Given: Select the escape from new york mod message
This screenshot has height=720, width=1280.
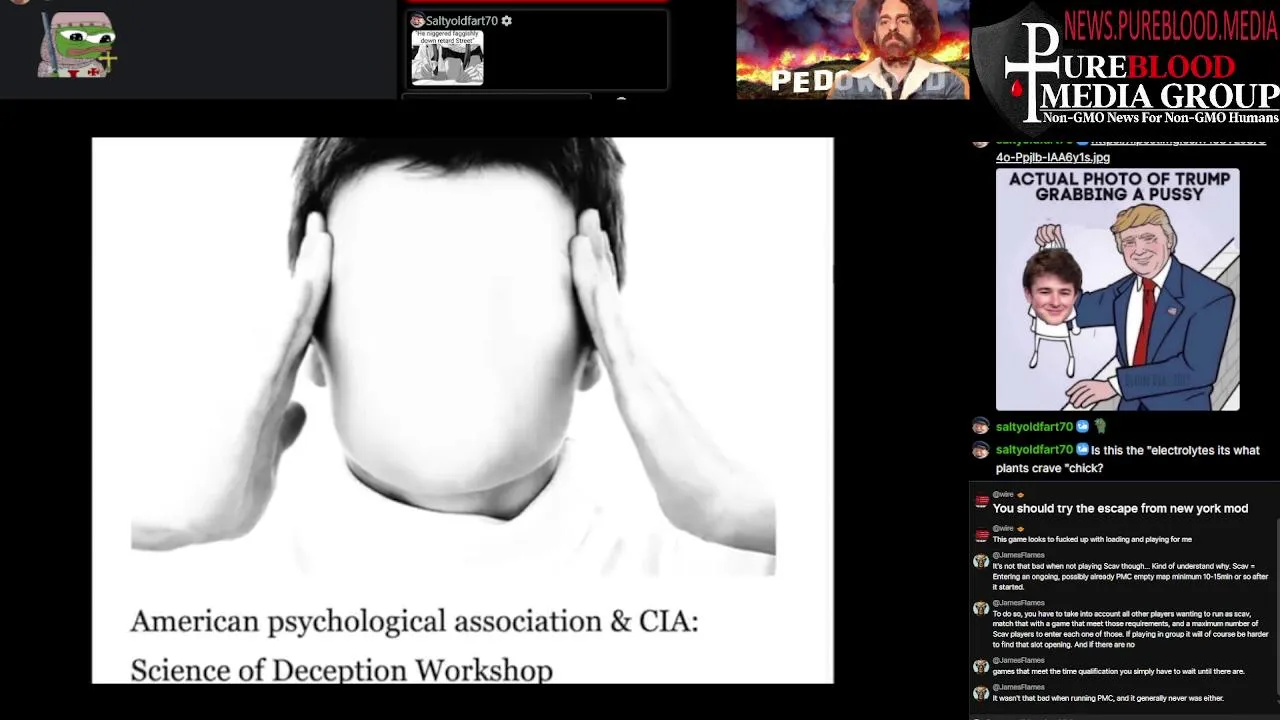Looking at the screenshot, I should coord(1120,509).
